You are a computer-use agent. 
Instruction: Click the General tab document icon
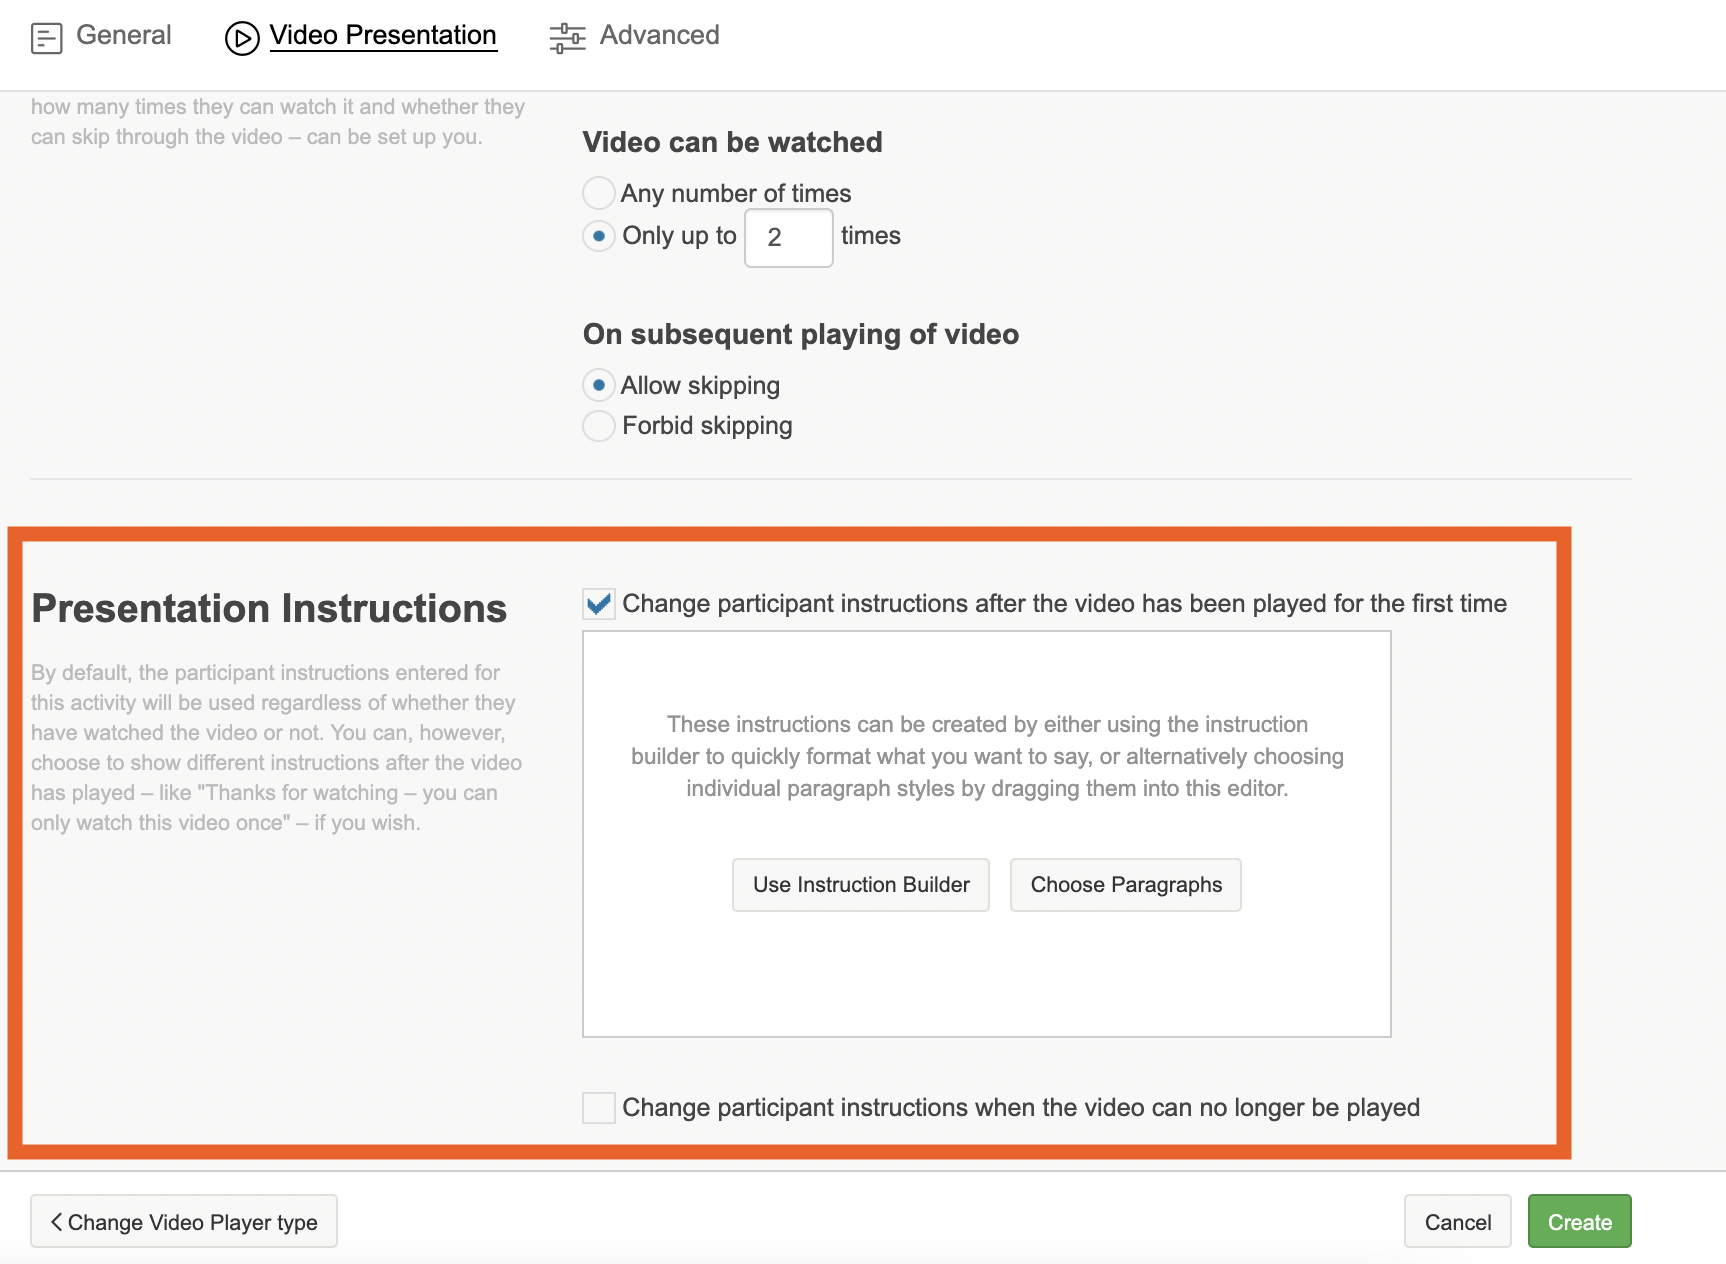pyautogui.click(x=46, y=38)
